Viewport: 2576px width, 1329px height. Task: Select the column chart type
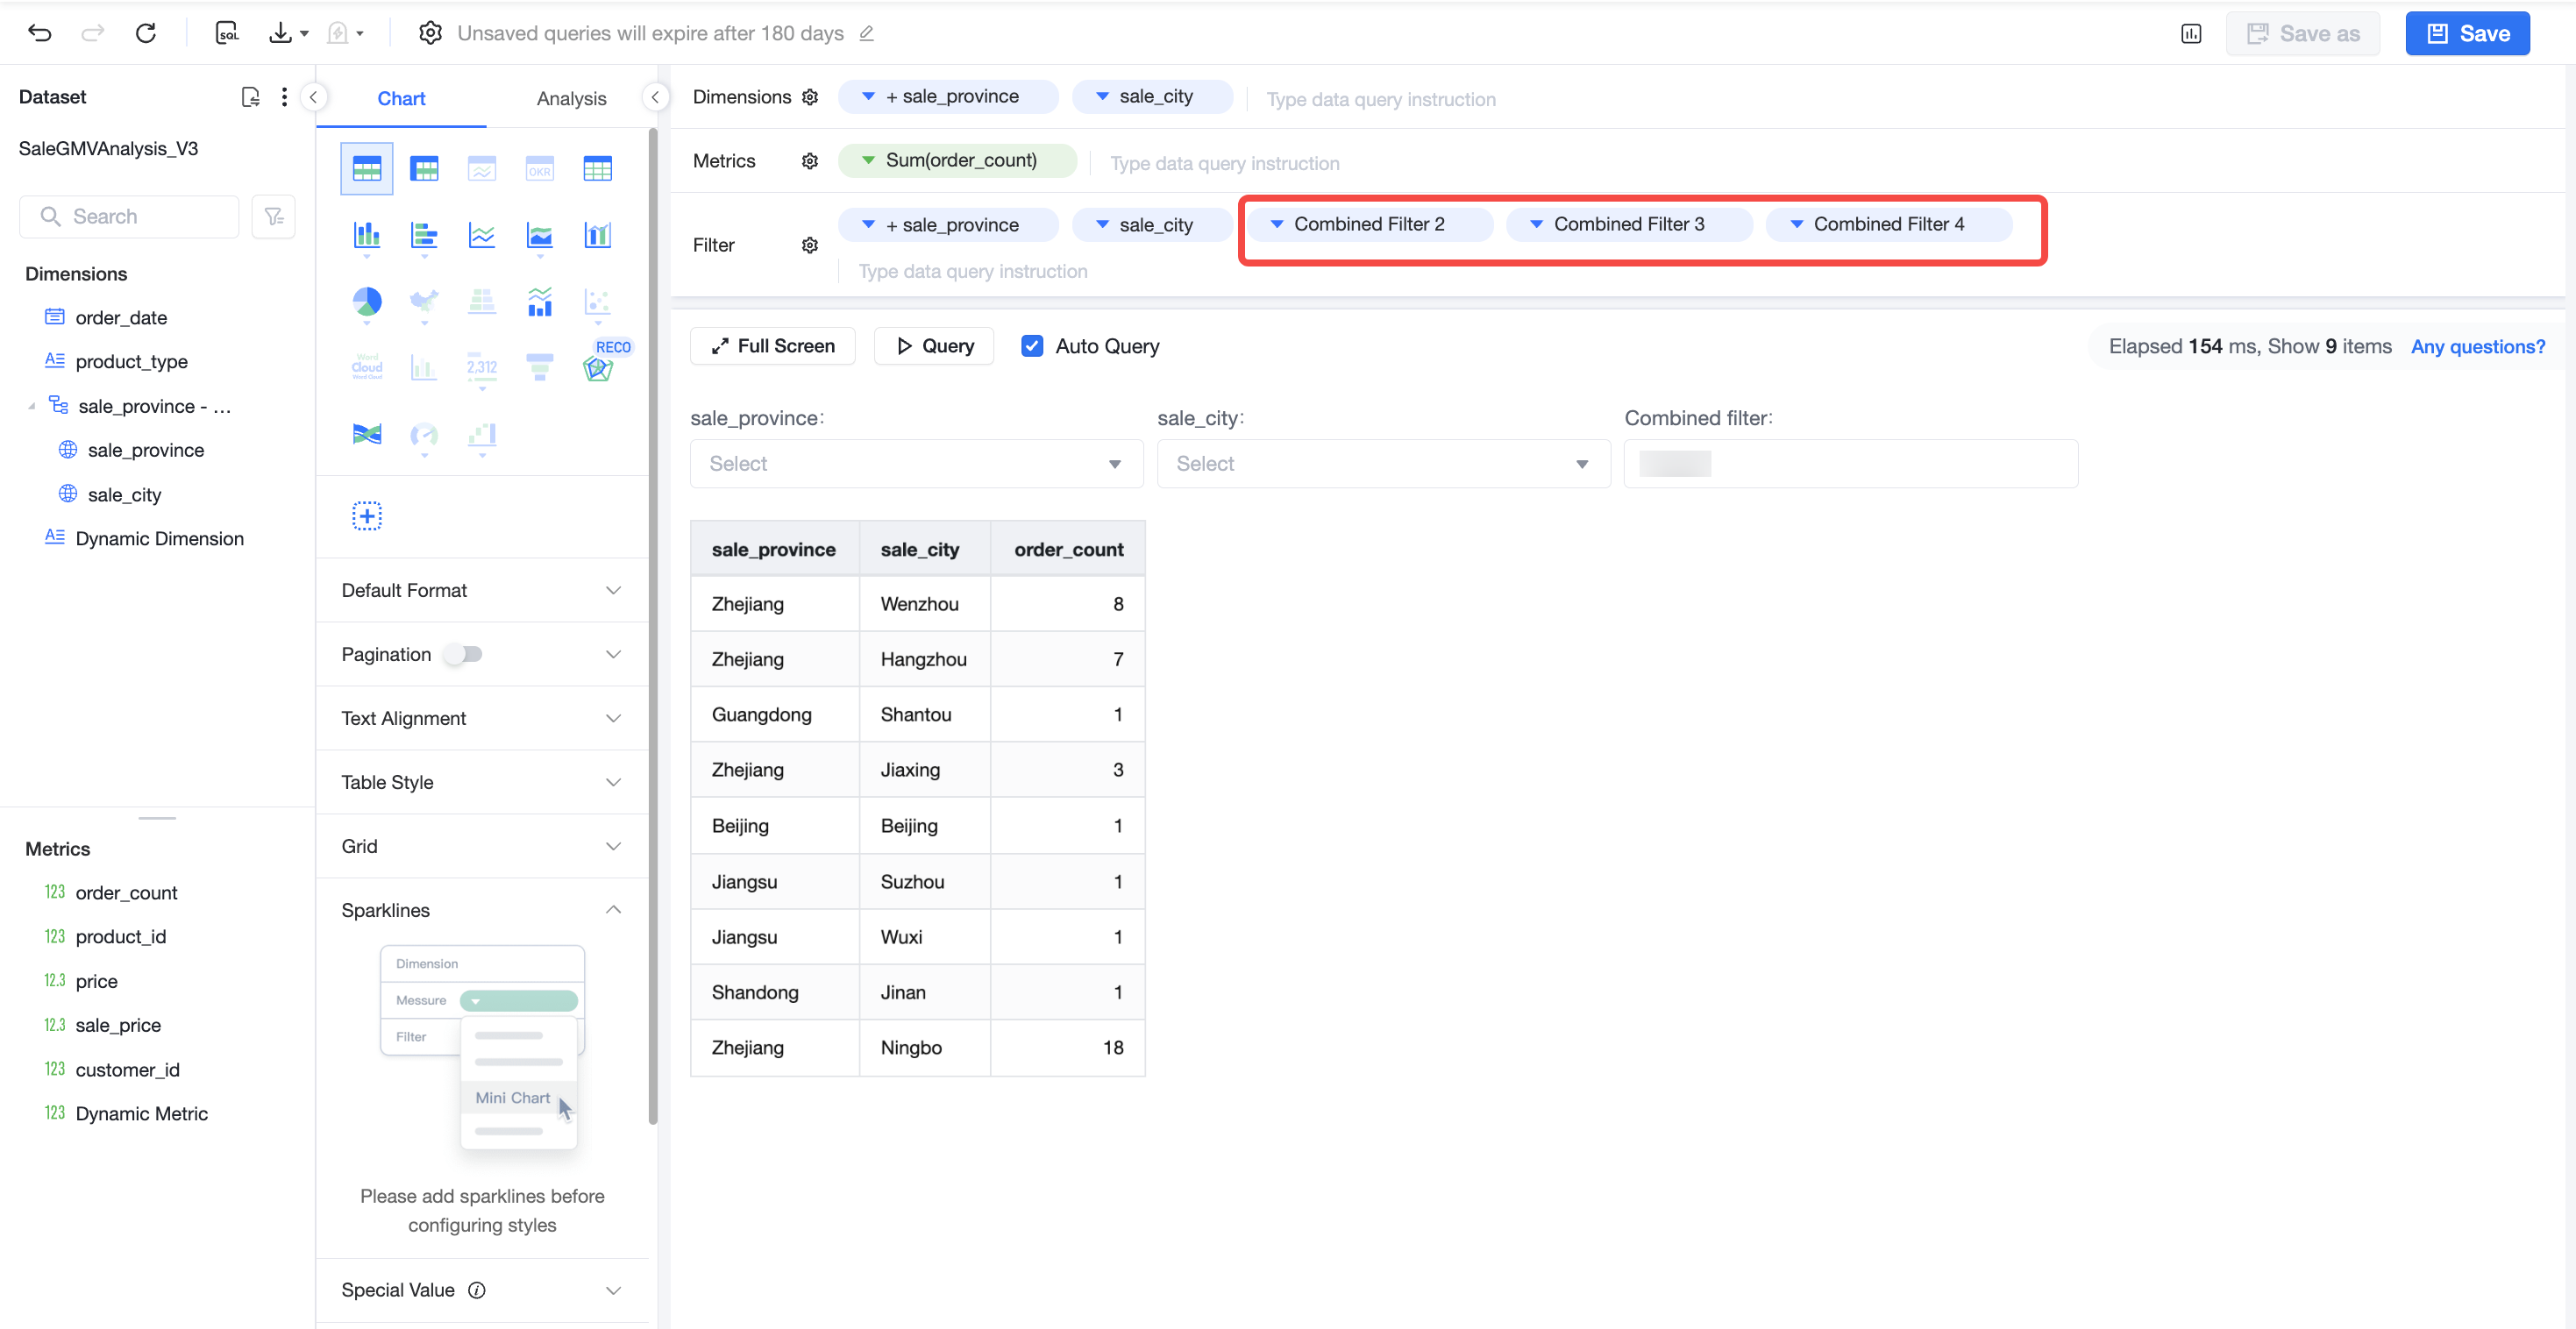pos(367,235)
